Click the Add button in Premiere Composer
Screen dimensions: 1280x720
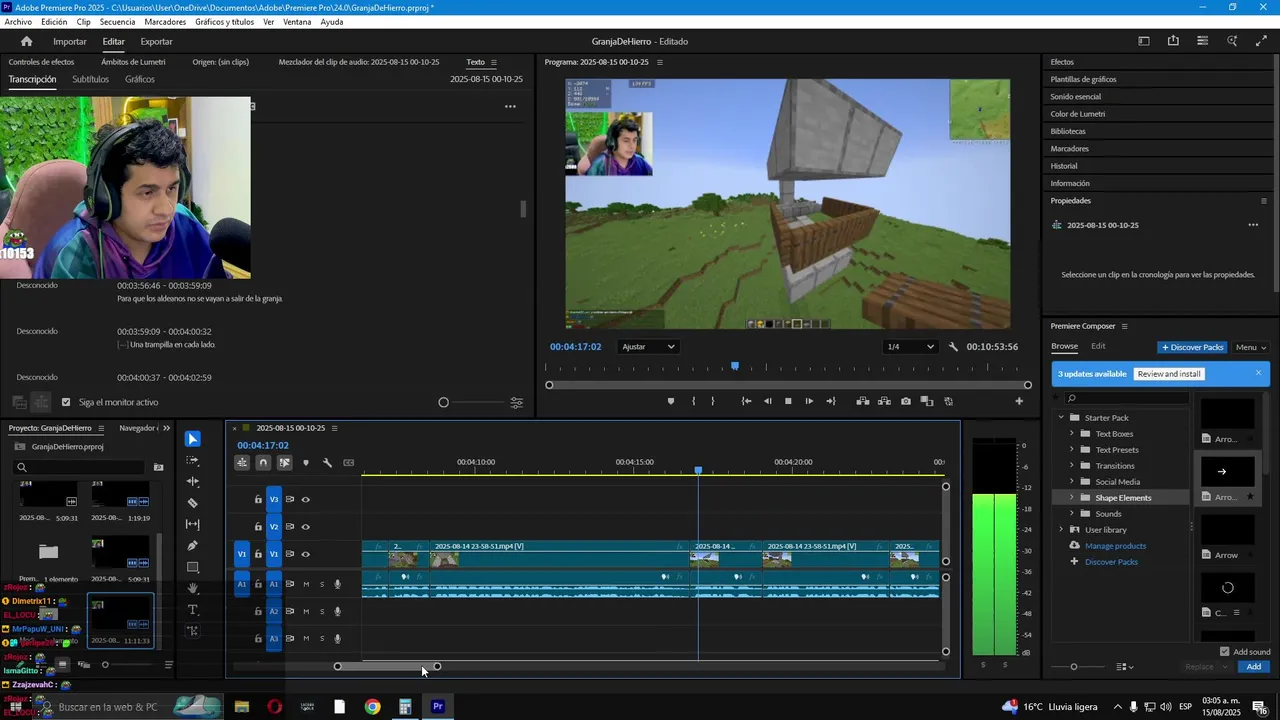(x=1254, y=666)
